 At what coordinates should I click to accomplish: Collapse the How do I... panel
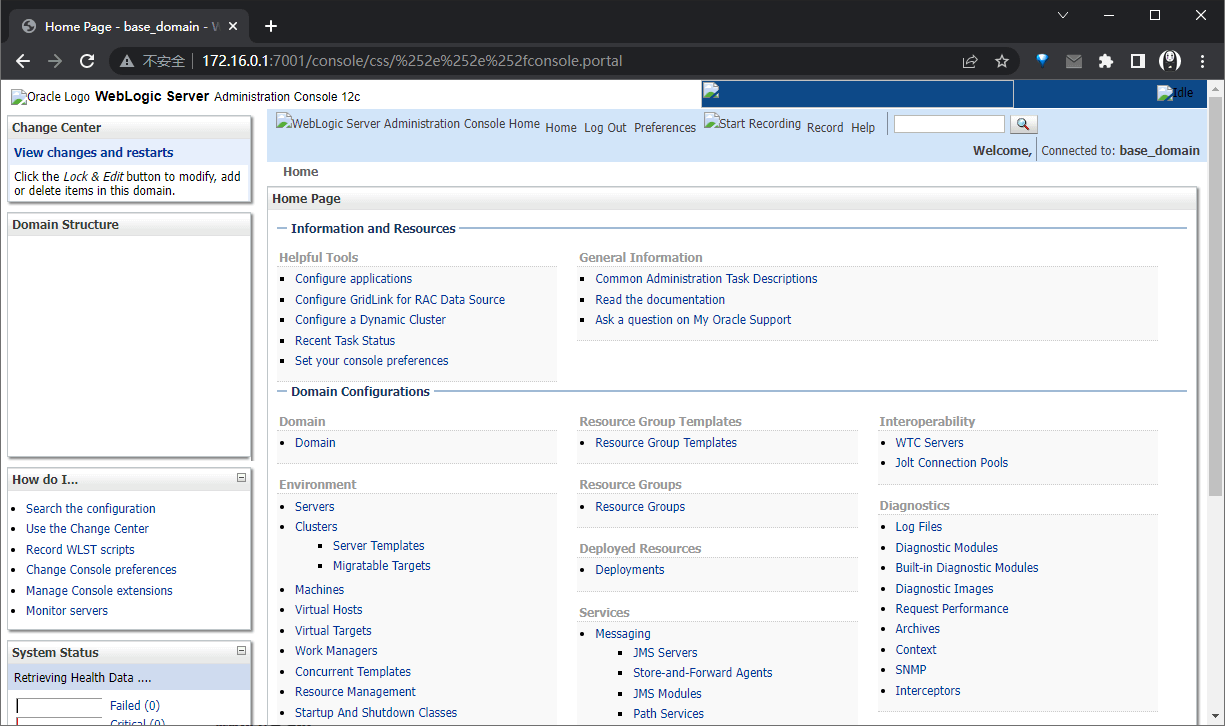241,478
